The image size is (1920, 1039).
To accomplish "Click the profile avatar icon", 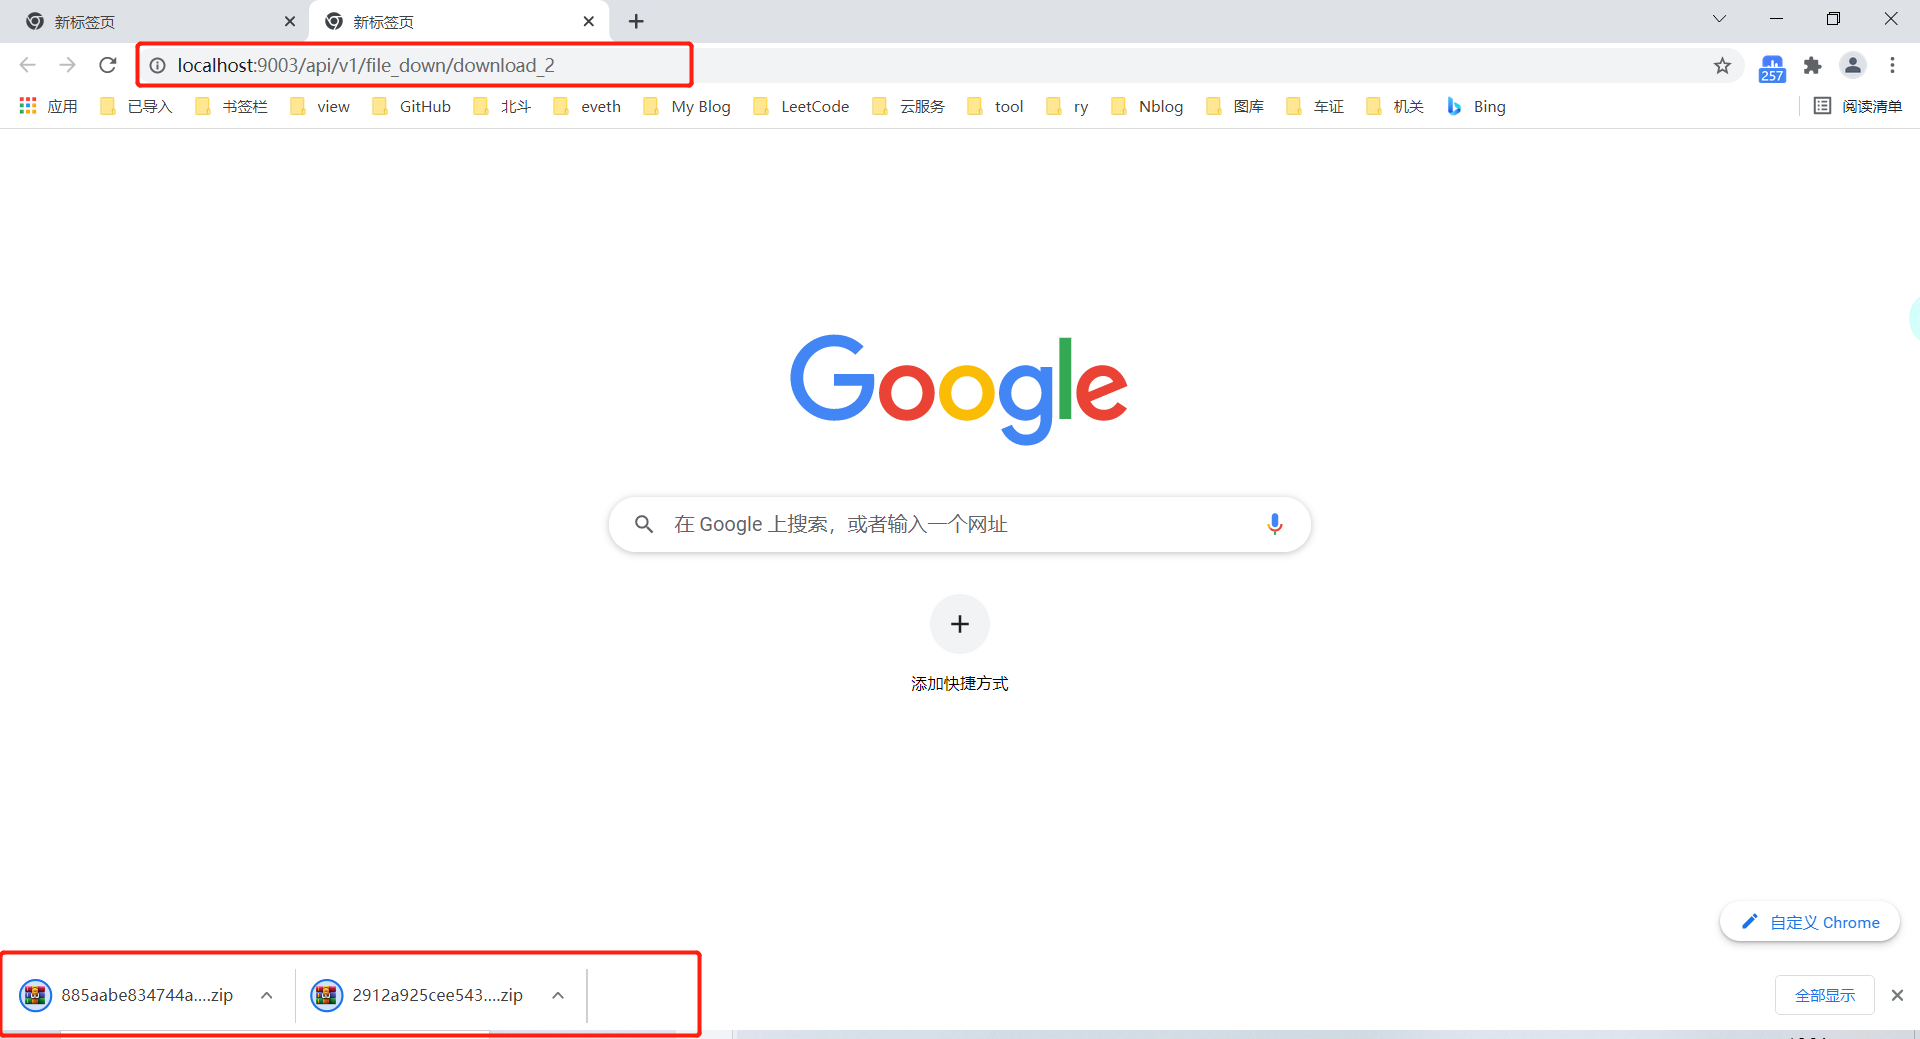I will pyautogui.click(x=1852, y=66).
